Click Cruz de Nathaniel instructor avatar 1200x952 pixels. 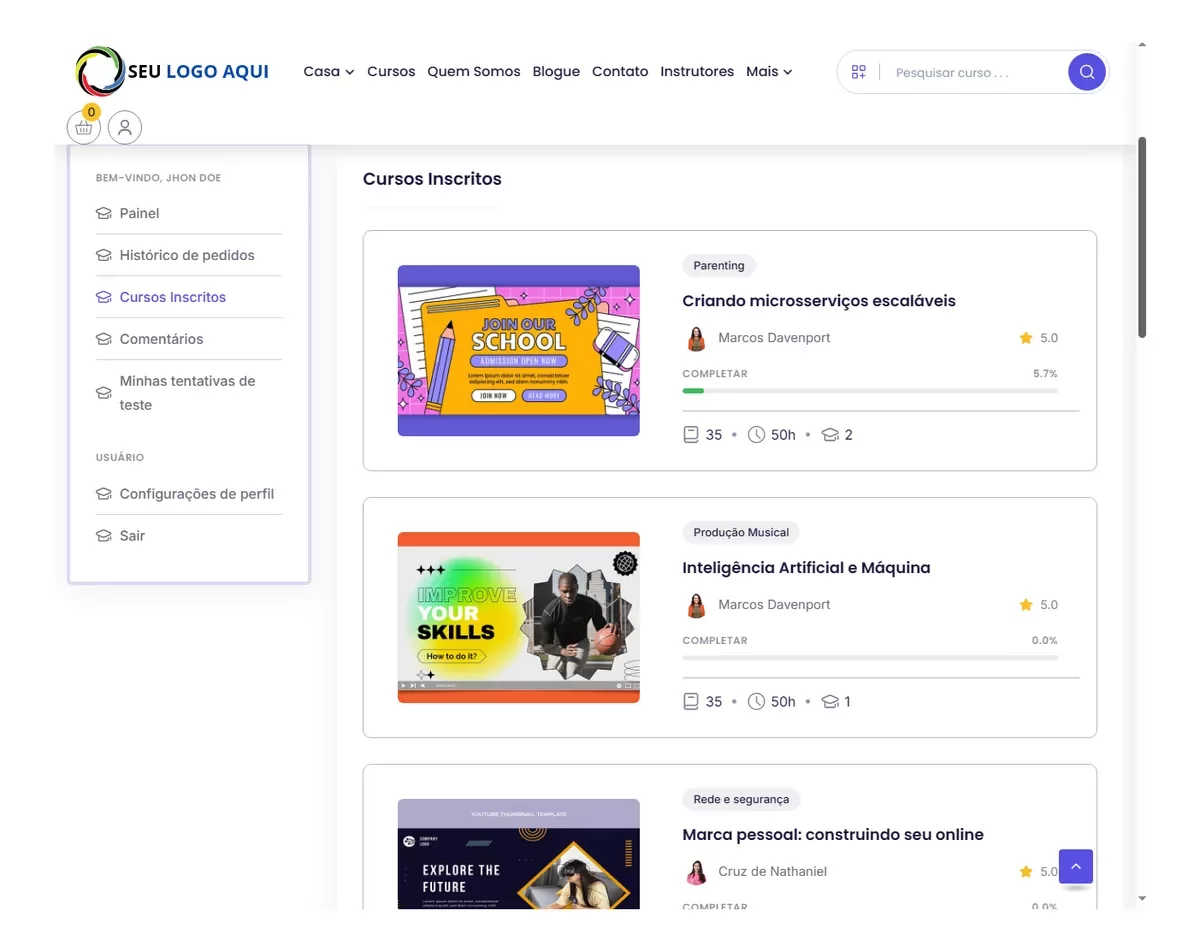pos(696,872)
